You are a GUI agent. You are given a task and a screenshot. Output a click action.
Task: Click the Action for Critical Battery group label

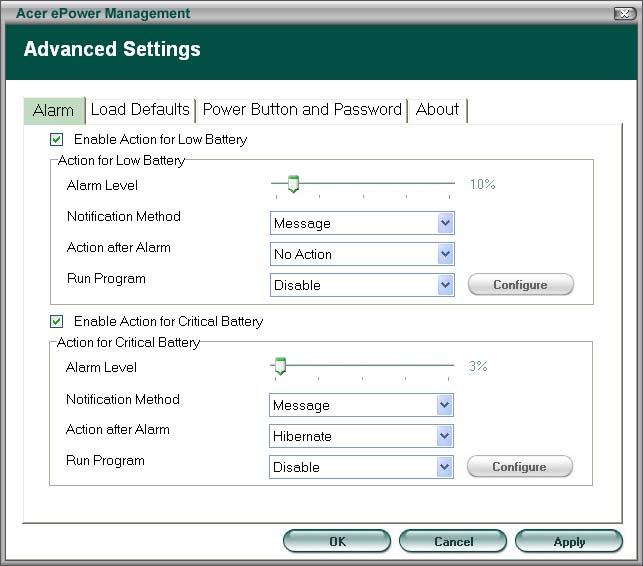pyautogui.click(x=128, y=342)
